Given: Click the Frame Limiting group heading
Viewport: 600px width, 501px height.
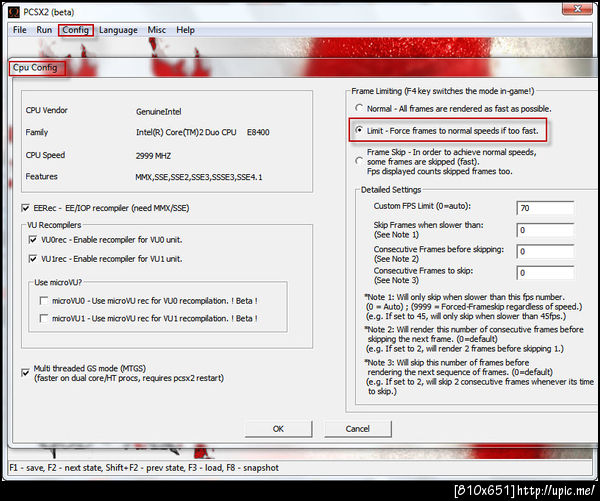Looking at the screenshot, I should (443, 91).
